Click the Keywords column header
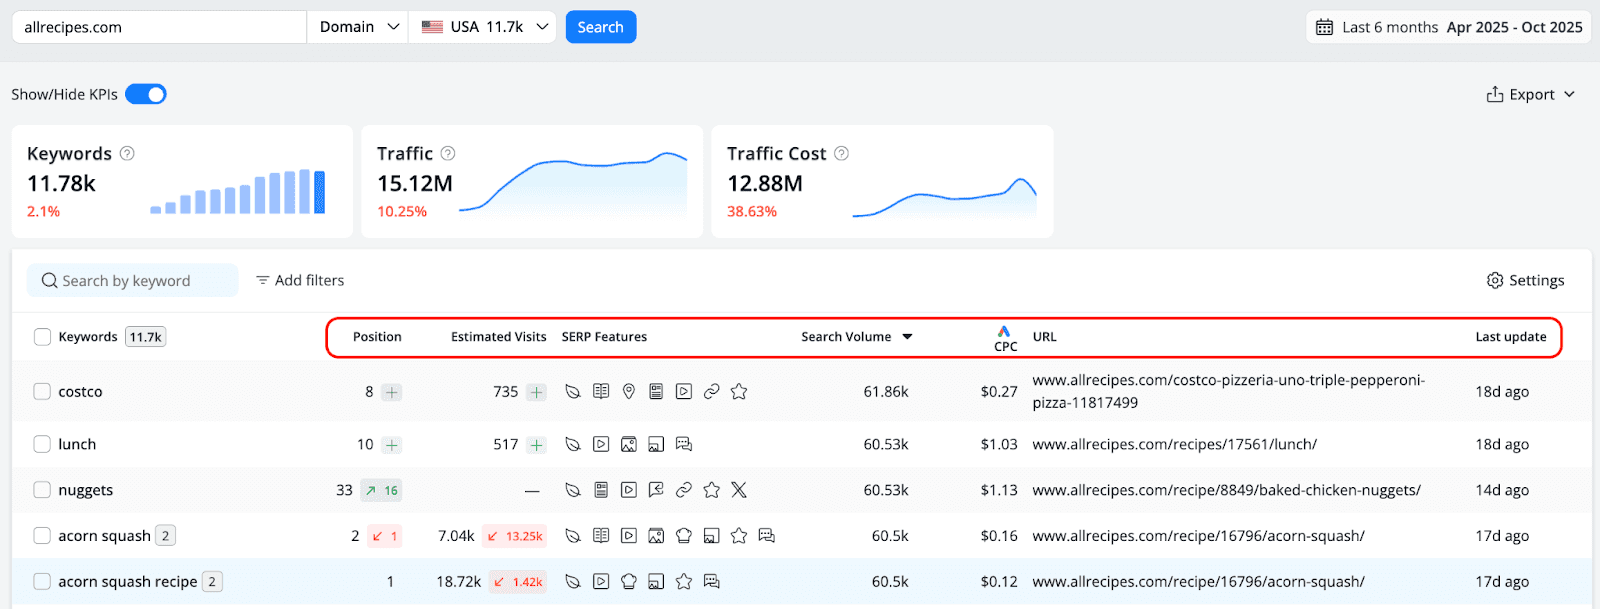Image resolution: width=1600 pixels, height=609 pixels. (88, 337)
